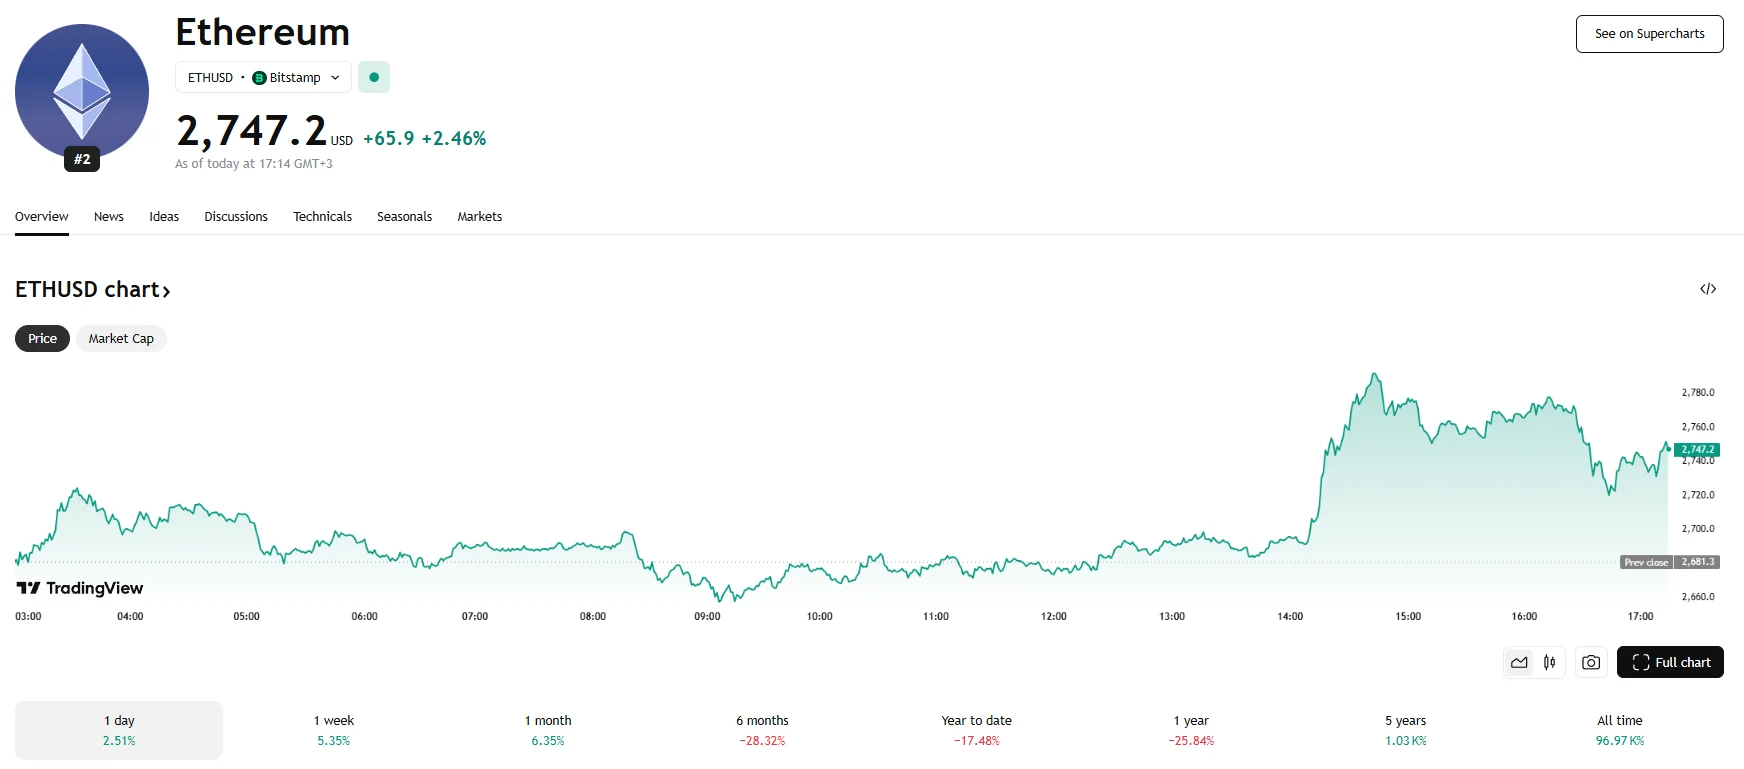Screen dimensions: 1744x769
Task: Select the All time range
Action: [x=1619, y=730]
